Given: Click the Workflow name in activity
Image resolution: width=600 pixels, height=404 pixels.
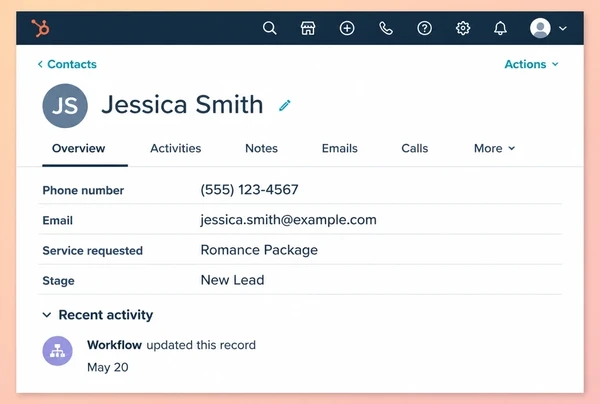Looking at the screenshot, I should click(x=114, y=345).
